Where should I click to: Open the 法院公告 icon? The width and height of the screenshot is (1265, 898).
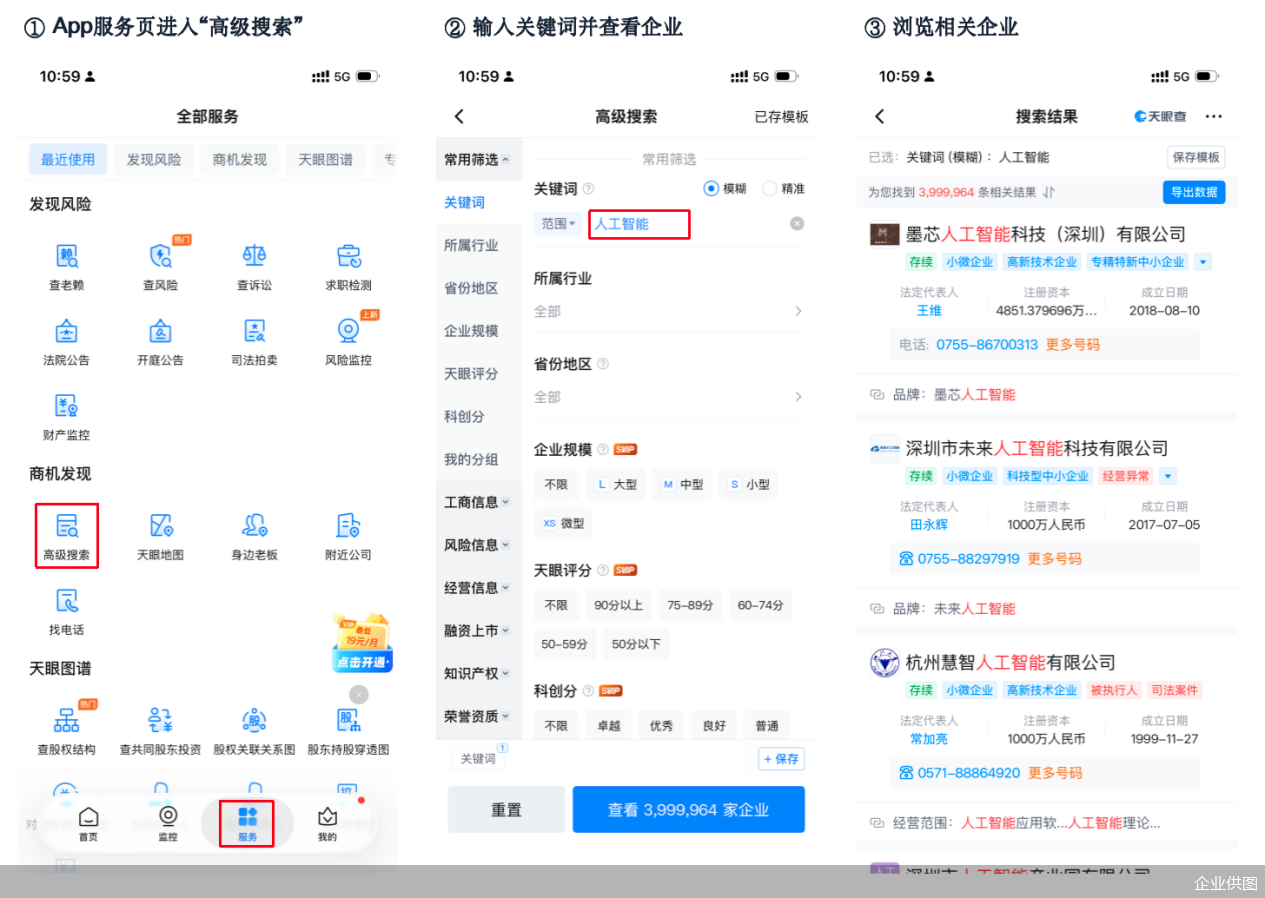tap(67, 332)
